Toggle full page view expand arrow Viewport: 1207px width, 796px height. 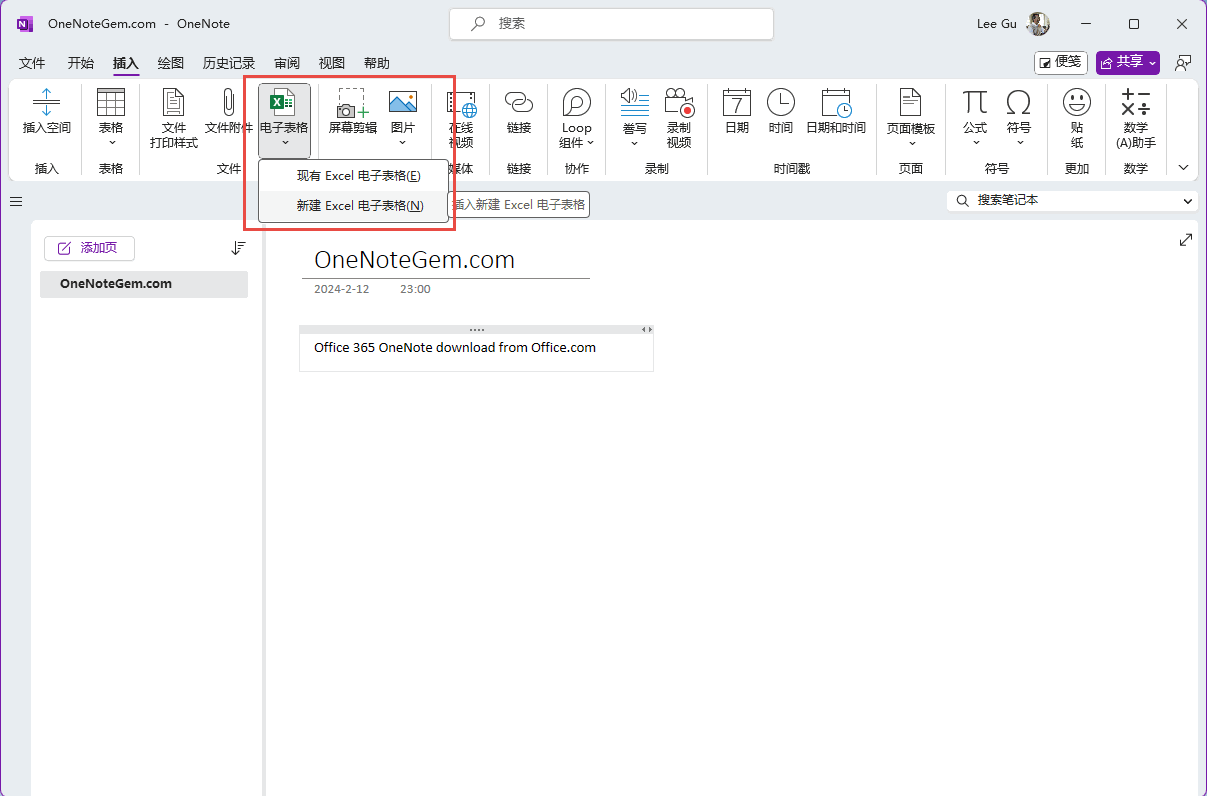(x=1185, y=240)
